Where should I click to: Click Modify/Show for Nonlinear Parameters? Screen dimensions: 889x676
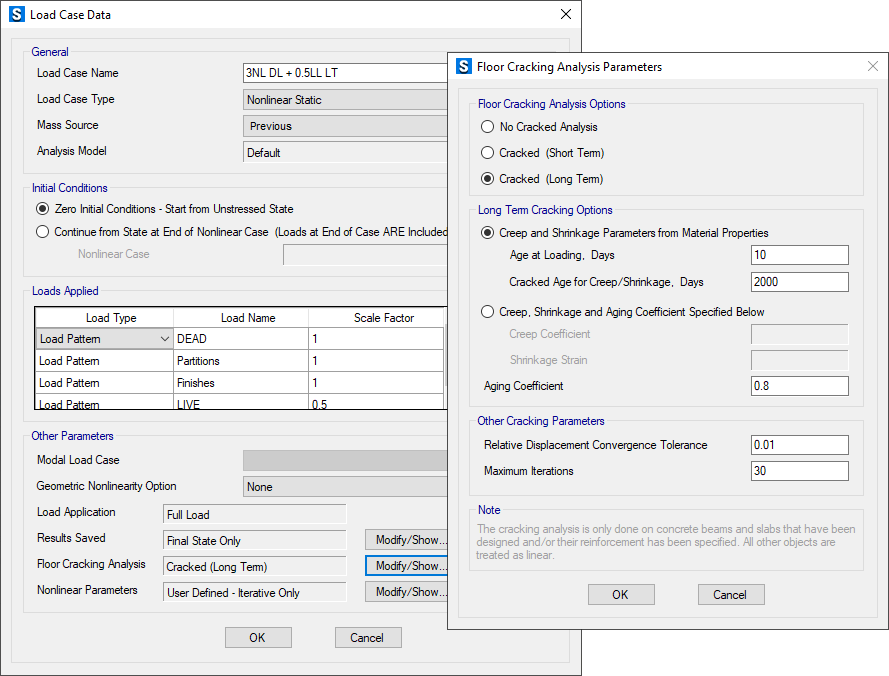[x=406, y=592]
